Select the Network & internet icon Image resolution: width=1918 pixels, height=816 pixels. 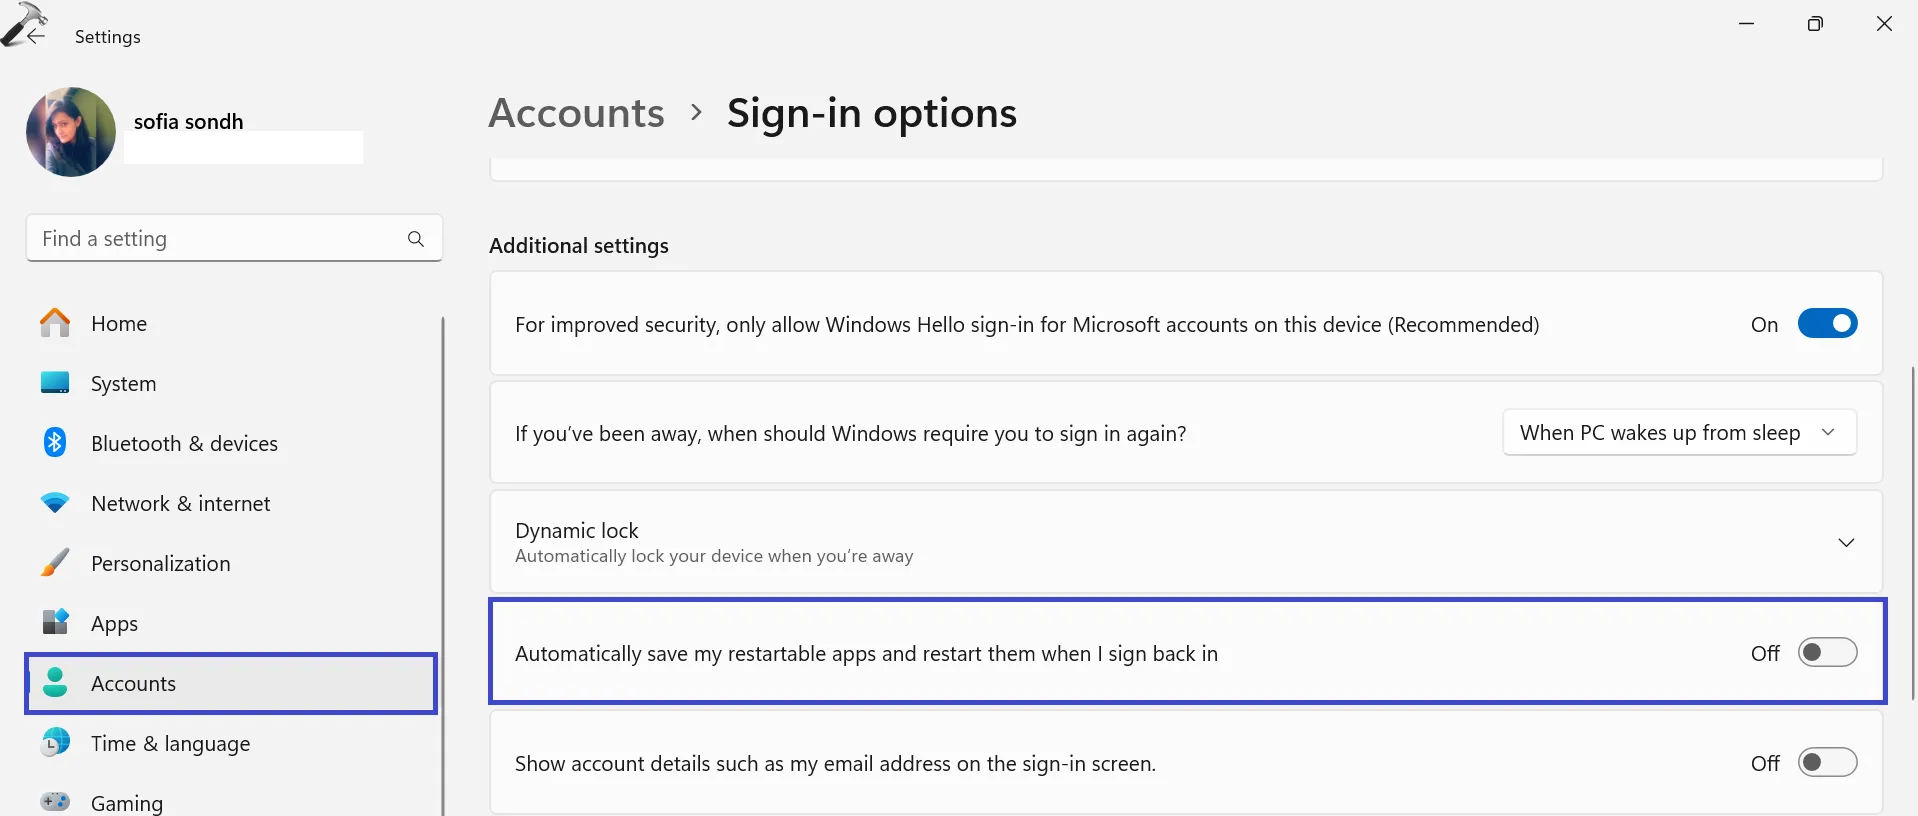pos(54,503)
